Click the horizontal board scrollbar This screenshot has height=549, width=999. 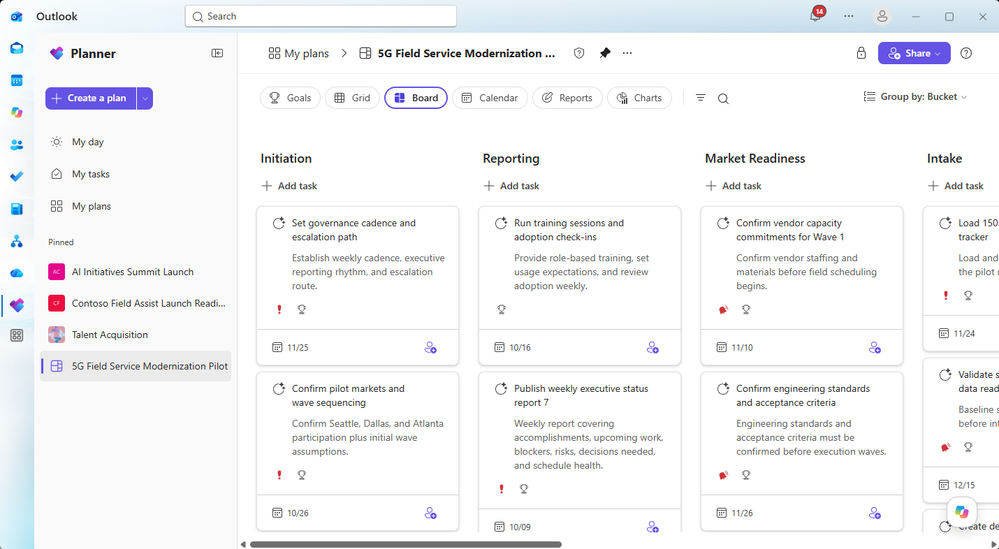406,545
